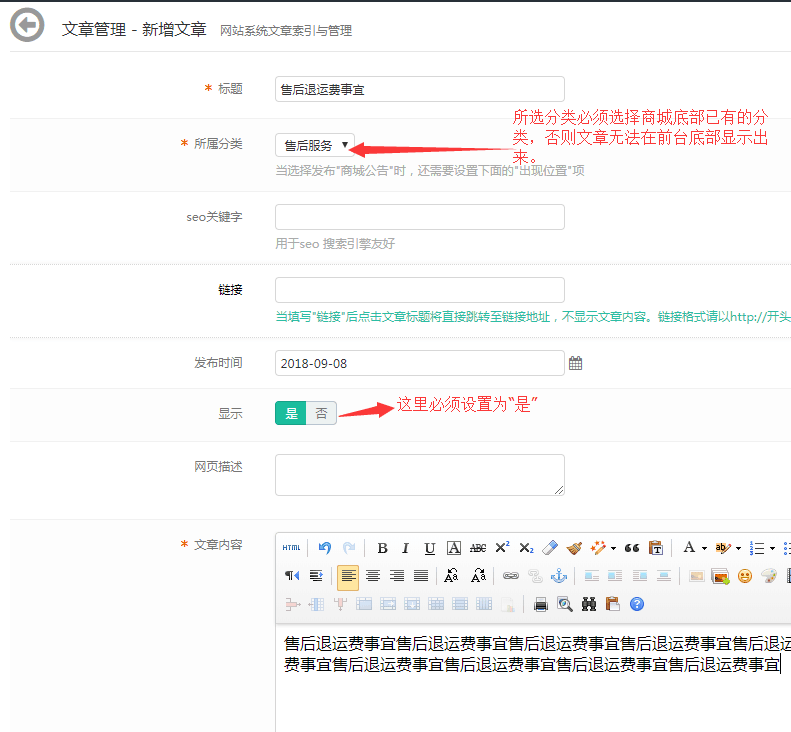Switch editor to HTML source mode

point(291,548)
